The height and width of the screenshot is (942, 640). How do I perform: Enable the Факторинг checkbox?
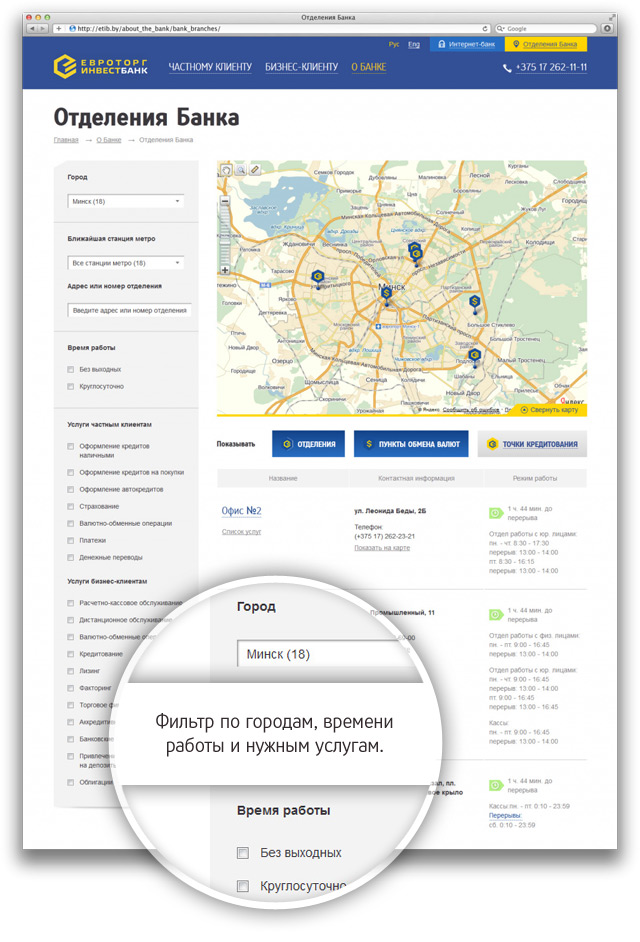(71, 688)
